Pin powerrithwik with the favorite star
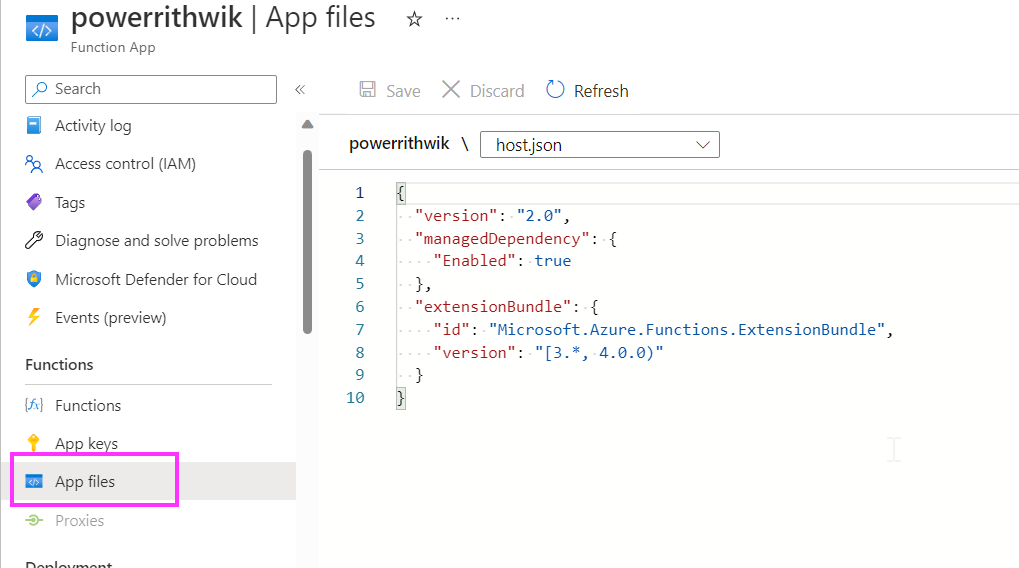This screenshot has width=1019, height=568. coord(414,19)
